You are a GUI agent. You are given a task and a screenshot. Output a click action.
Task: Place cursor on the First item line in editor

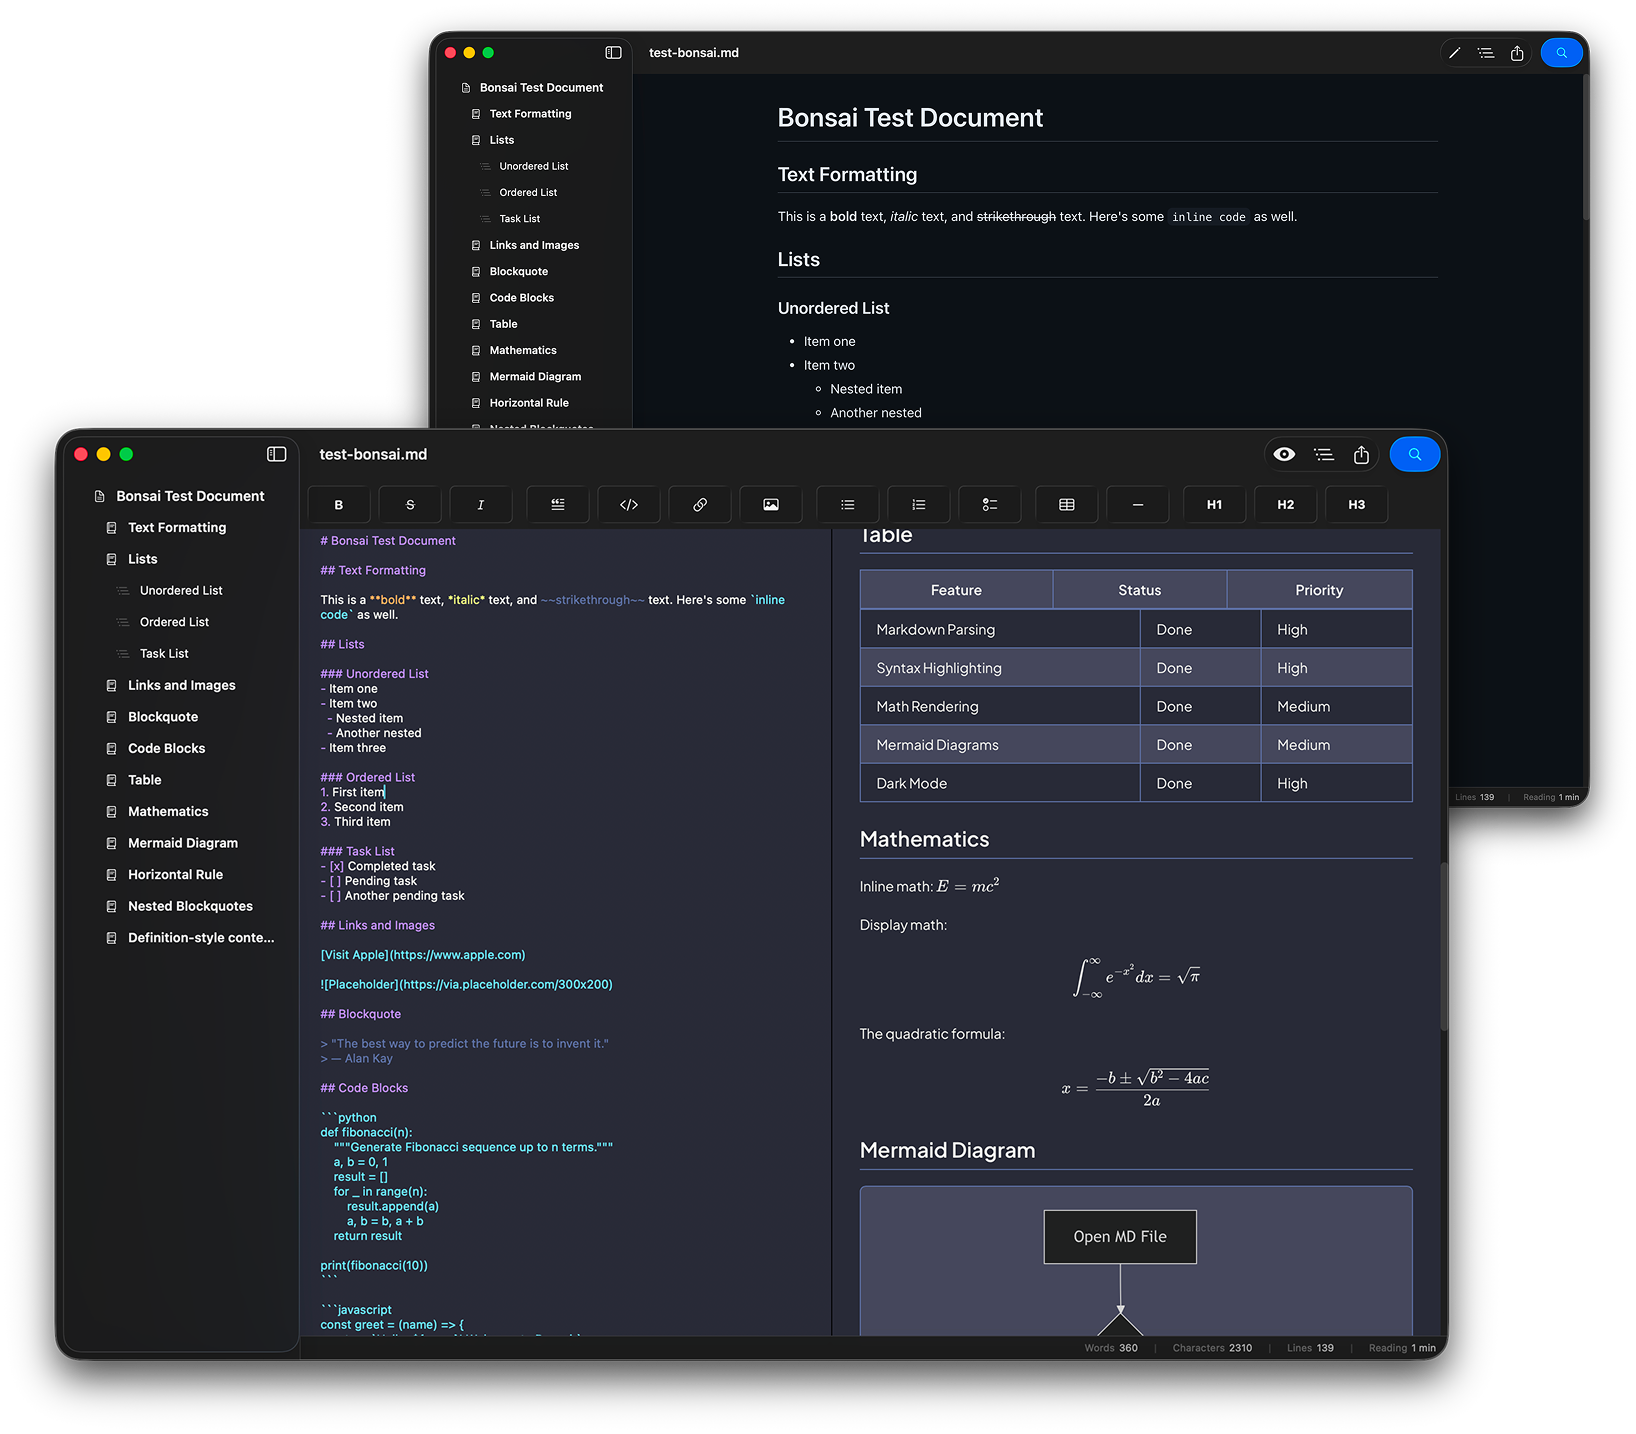pyautogui.click(x=352, y=792)
